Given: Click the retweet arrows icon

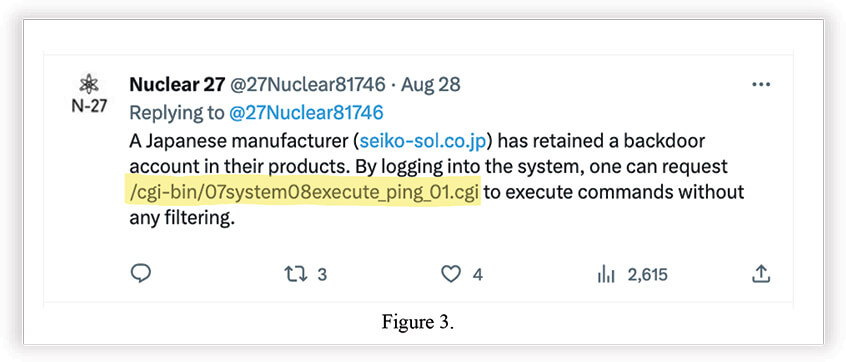Looking at the screenshot, I should click(296, 275).
